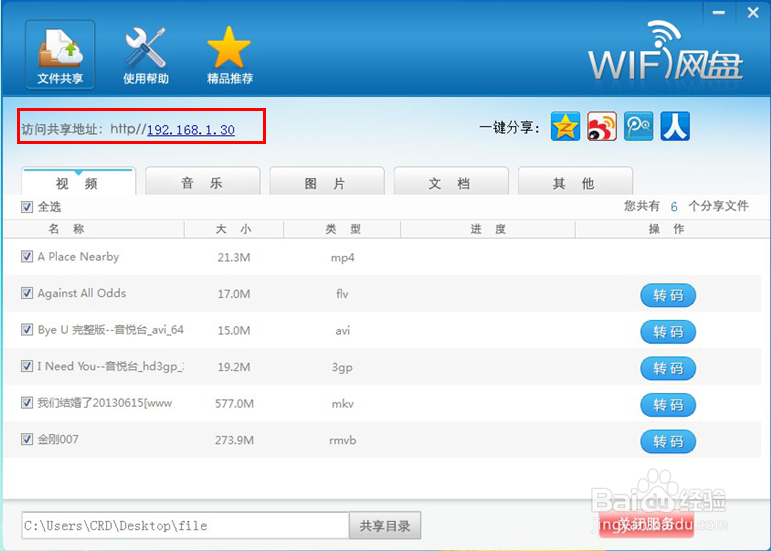Sort by the 大小 column header
771x551 pixels.
tap(234, 229)
